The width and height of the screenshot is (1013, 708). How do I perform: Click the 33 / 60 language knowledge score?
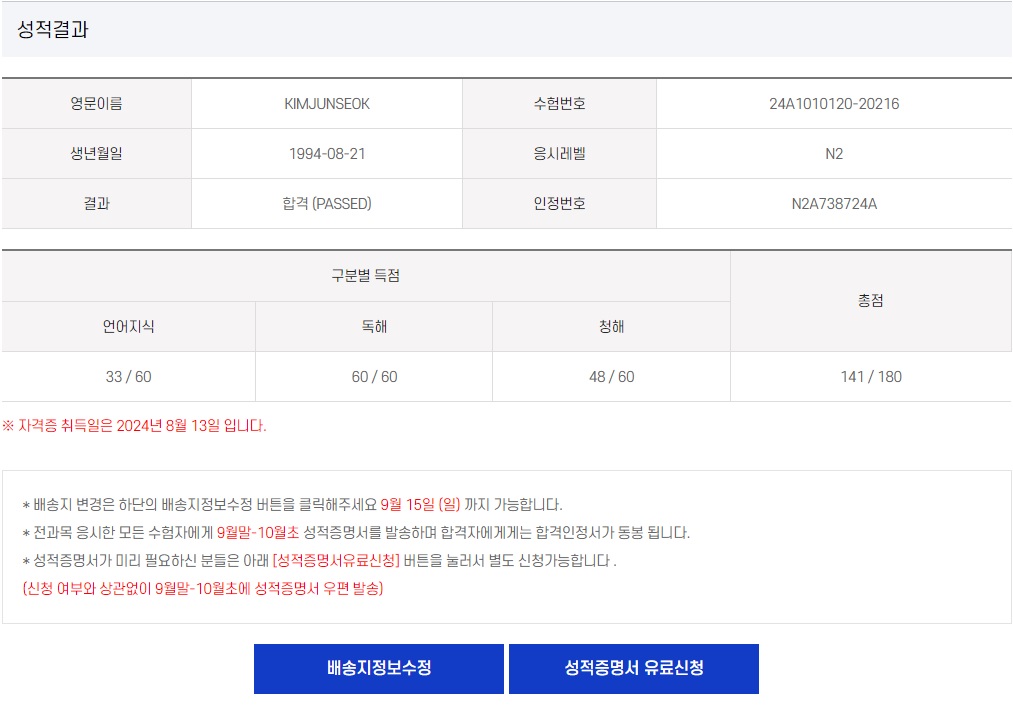tap(128, 377)
